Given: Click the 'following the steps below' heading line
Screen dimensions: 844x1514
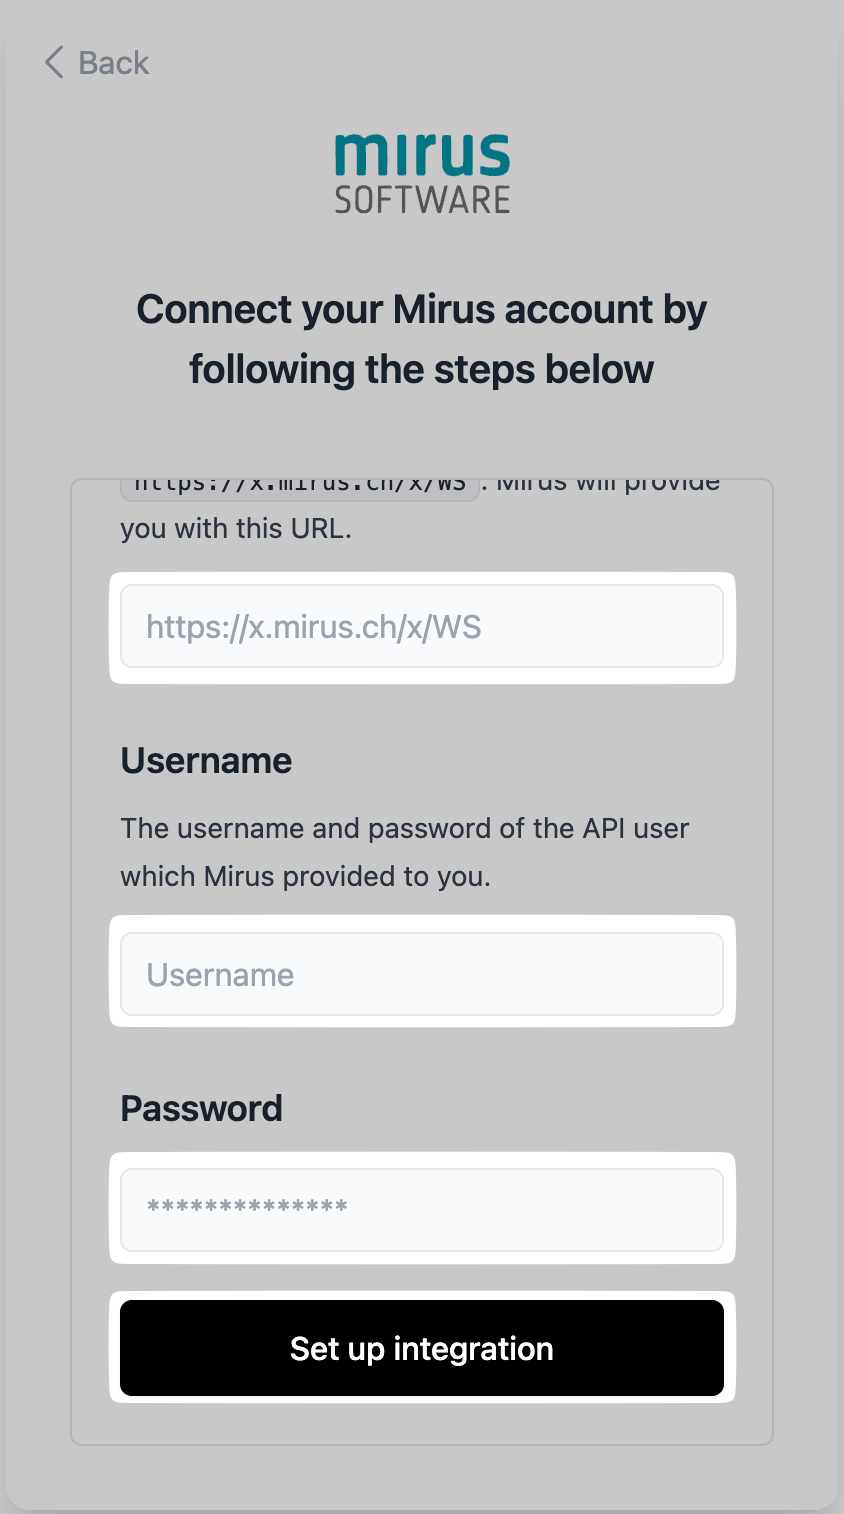Looking at the screenshot, I should pos(421,370).
